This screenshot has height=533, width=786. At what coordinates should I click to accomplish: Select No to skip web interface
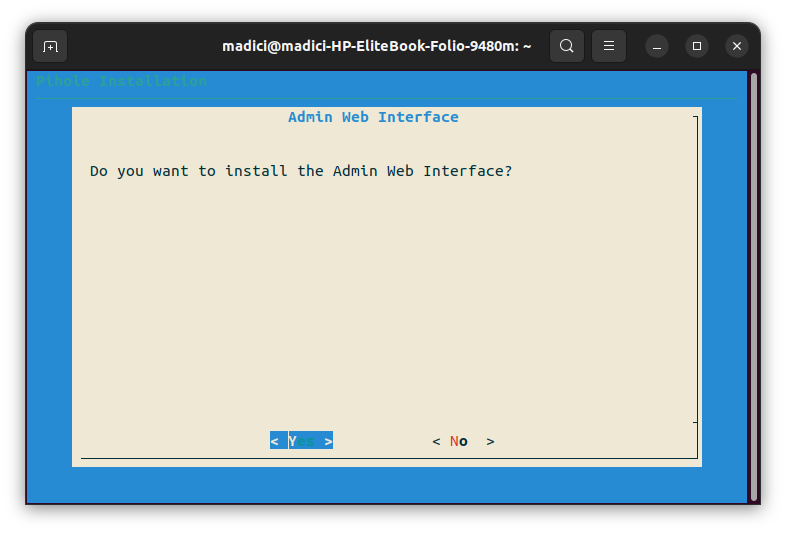coord(464,441)
